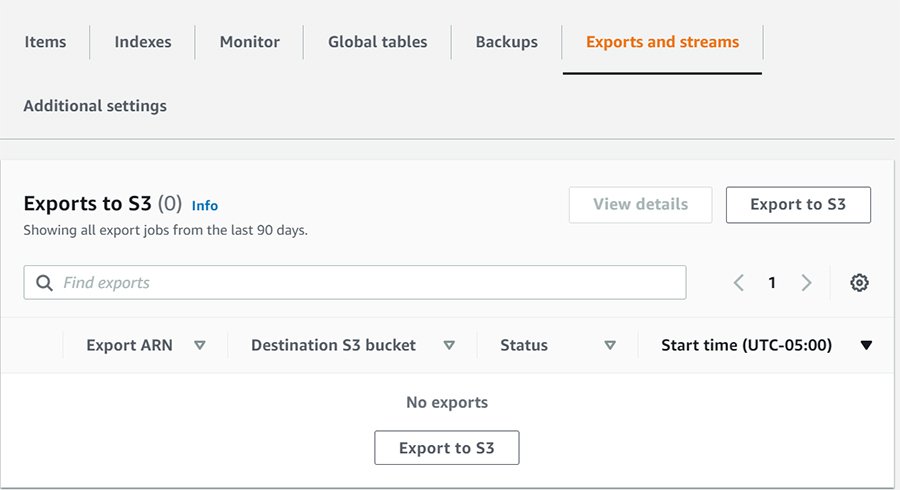Viewport: 900px width, 490px height.
Task: Open the Additional settings tab
Action: click(x=95, y=106)
